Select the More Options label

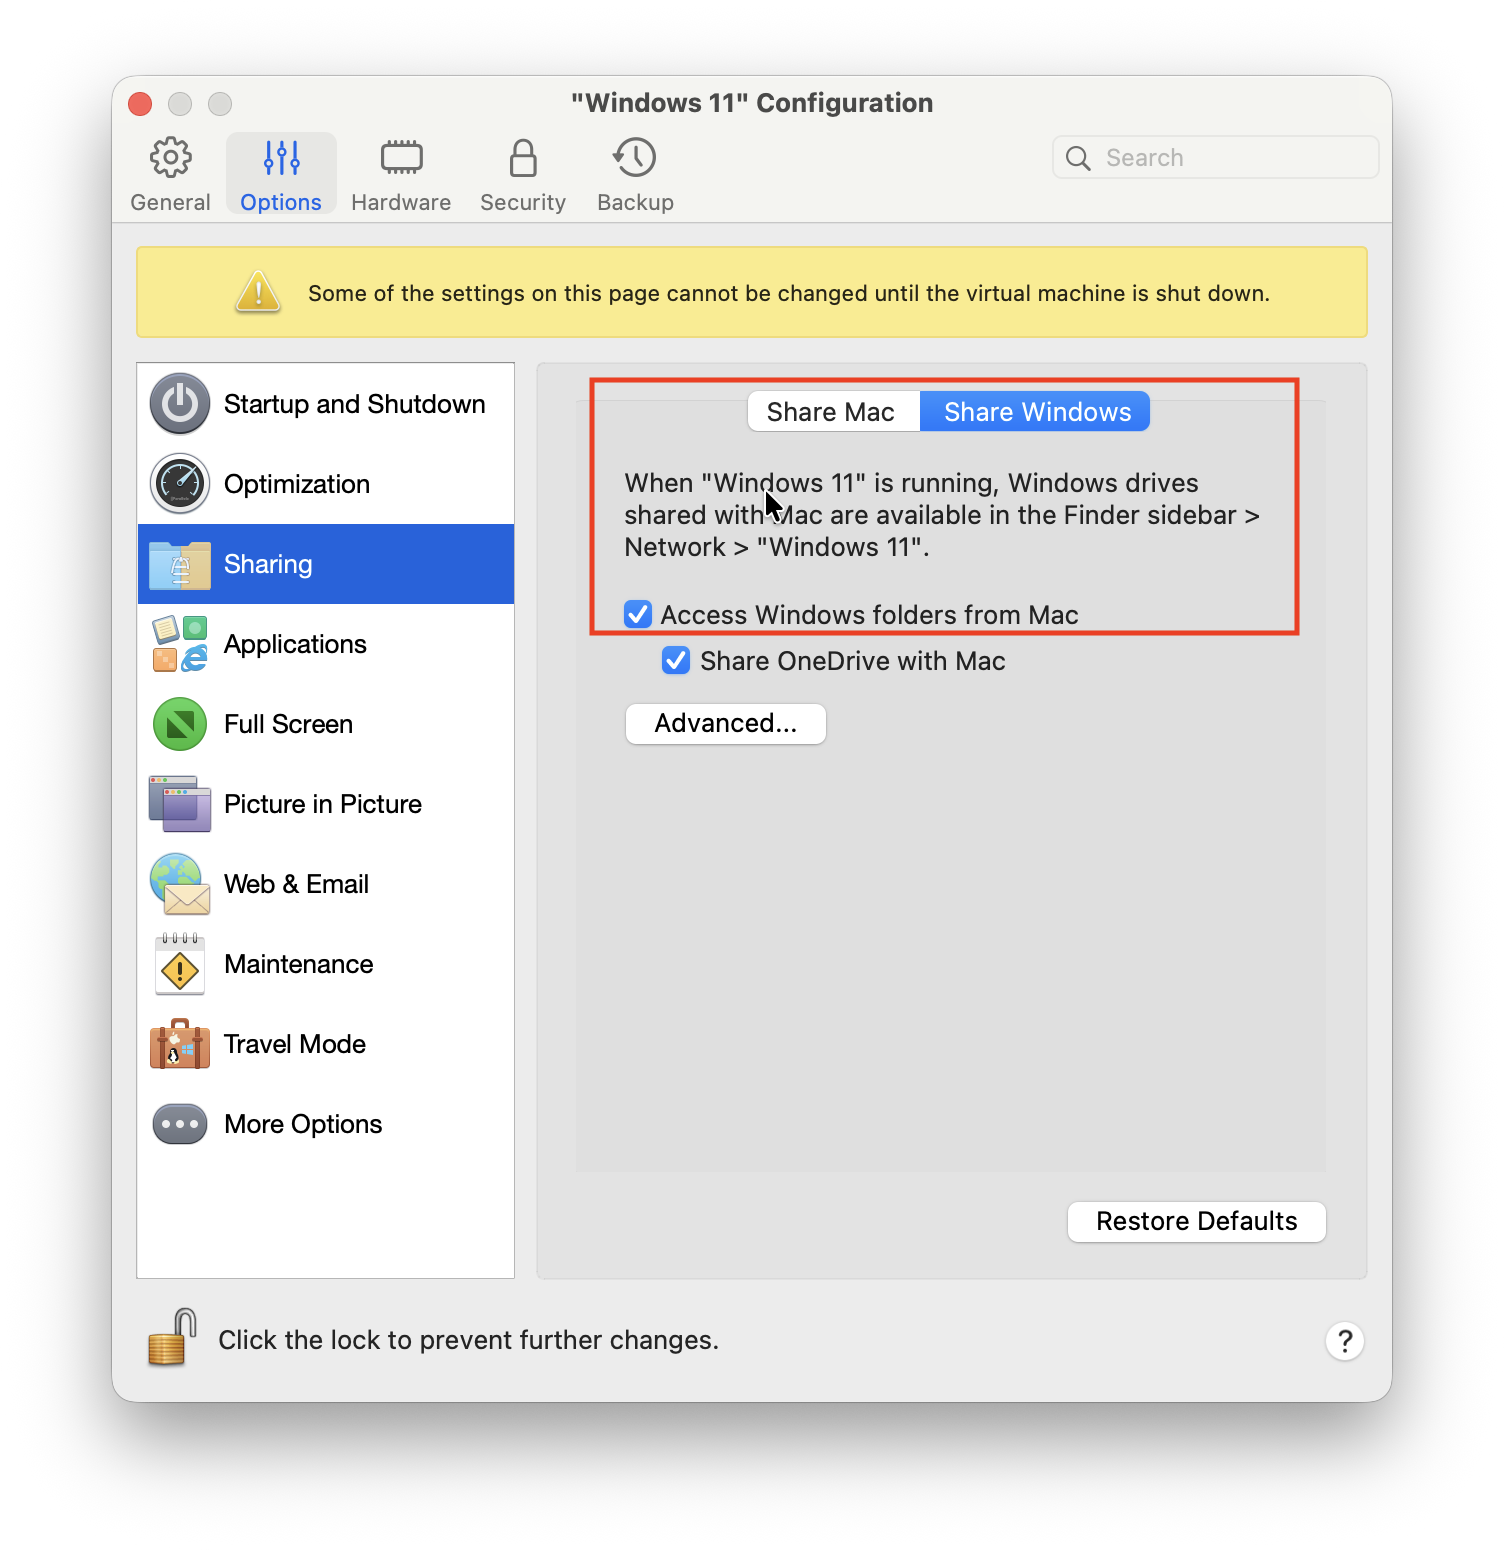point(303,1124)
